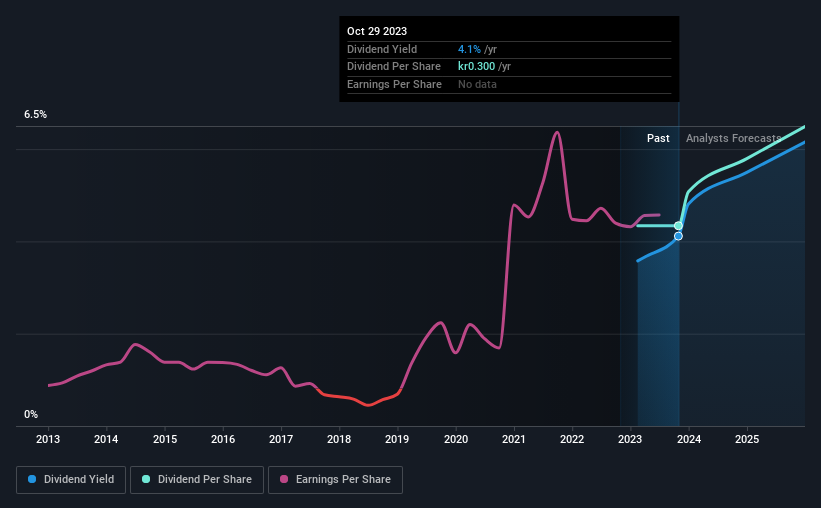Toggle the Dividend Yield legend button
Screen dimensions: 821x508
click(x=71, y=479)
